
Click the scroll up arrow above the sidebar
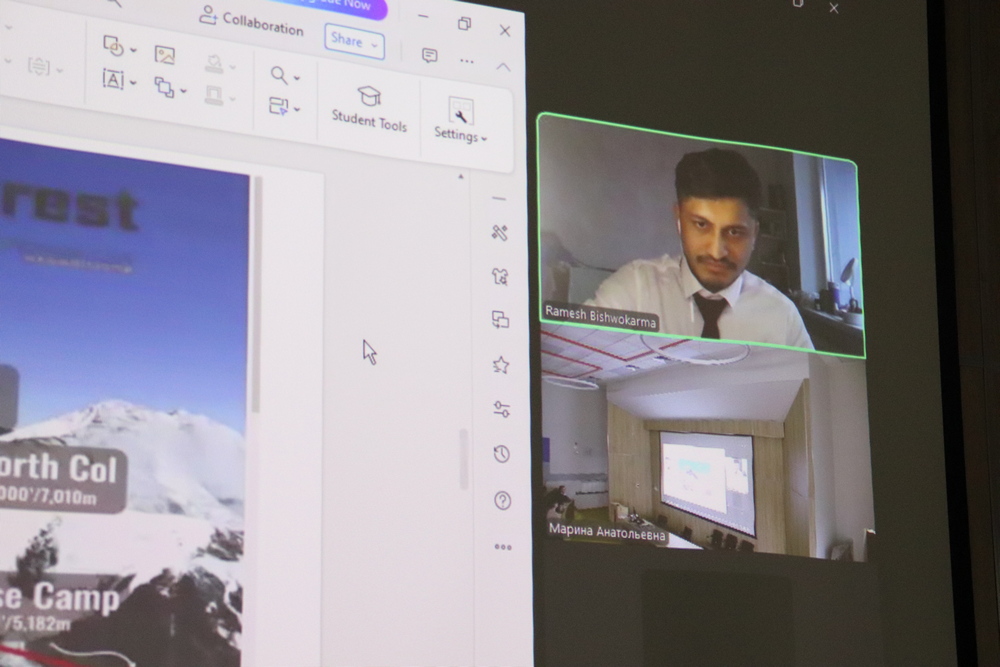pos(460,177)
